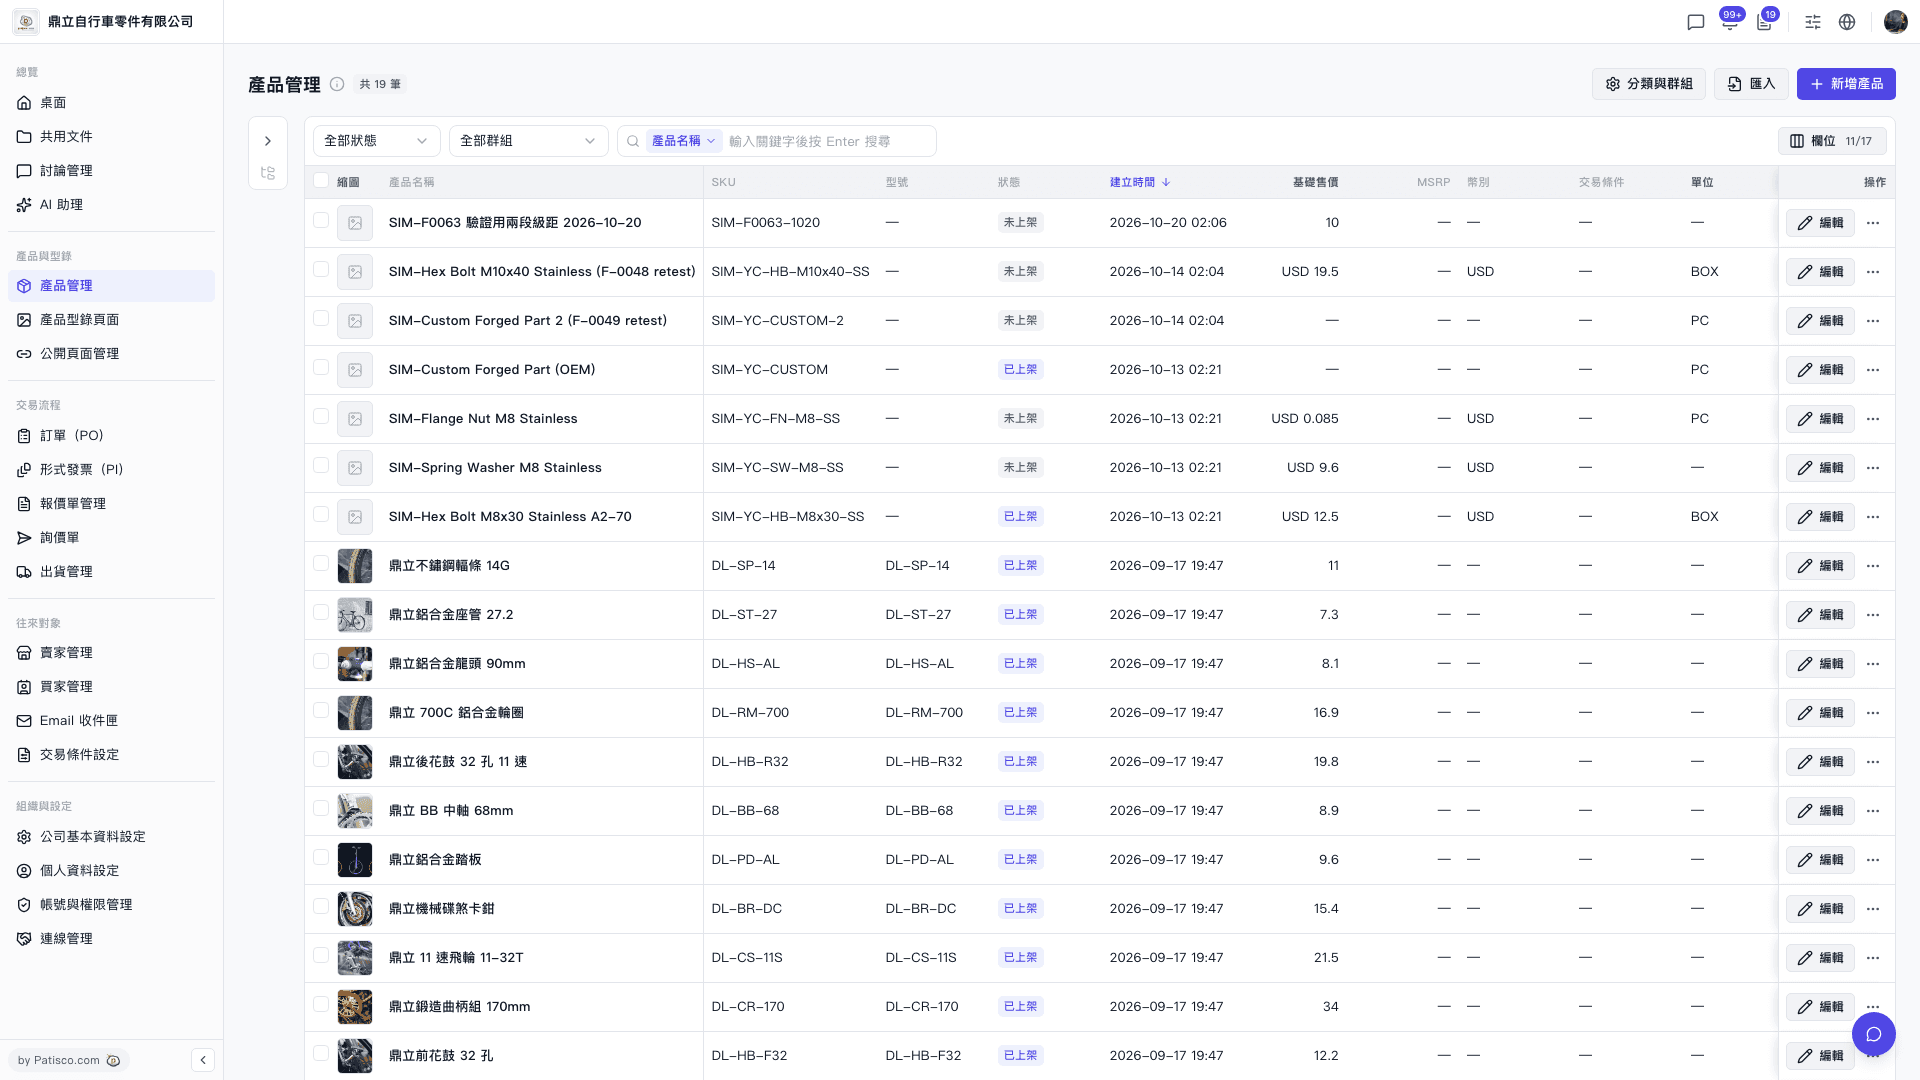The width and height of the screenshot is (1920, 1080).
Task: Check the SIM-Flange Nut M8 Stainless checkbox
Action: pos(321,416)
